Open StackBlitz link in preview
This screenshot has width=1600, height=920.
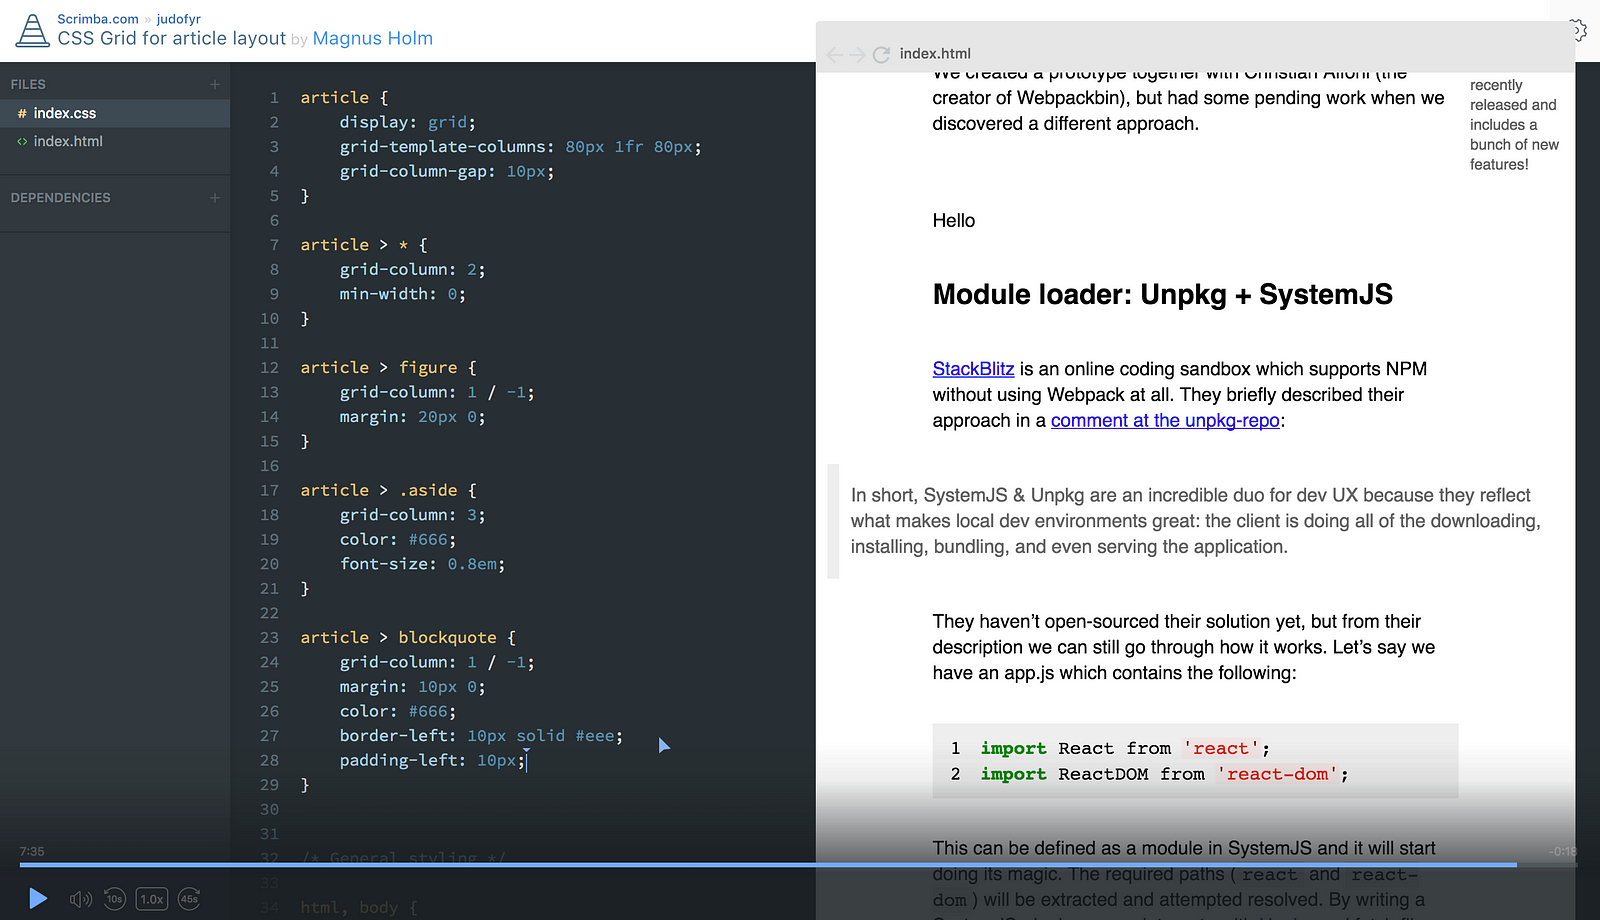click(973, 369)
